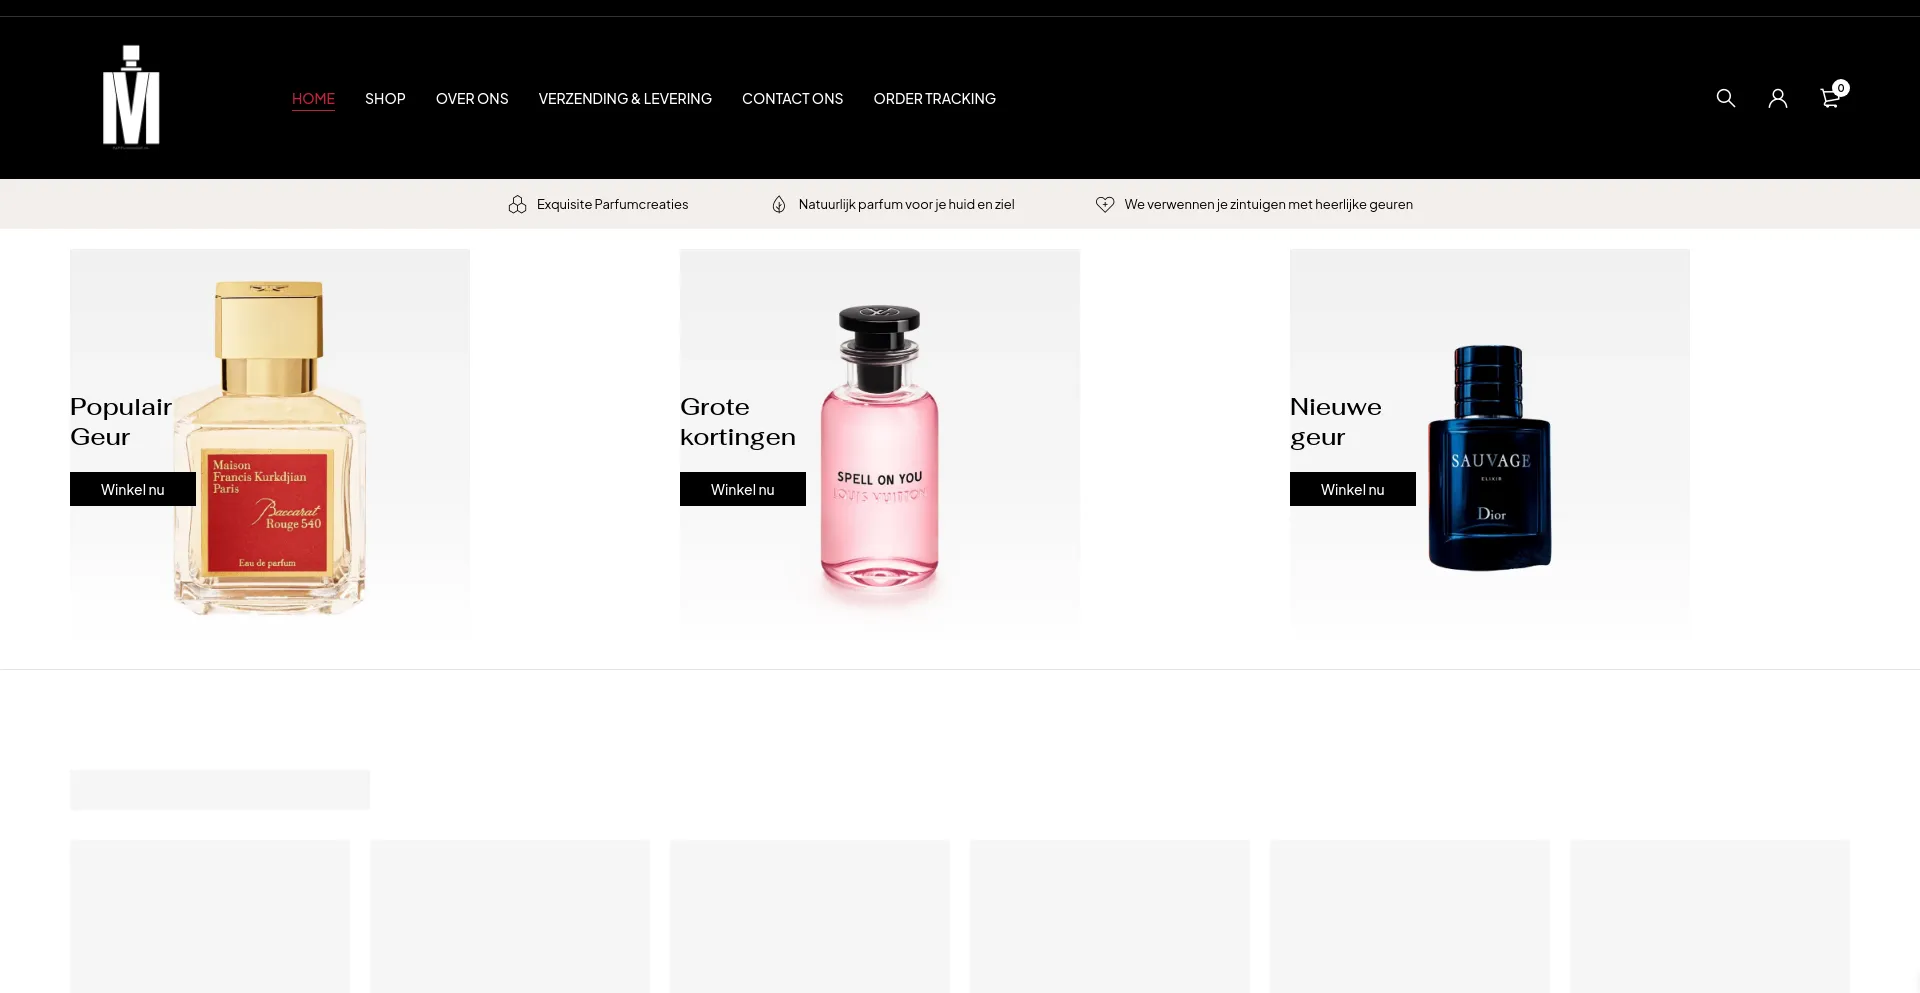Click the Spell On You bottle image

(x=880, y=447)
